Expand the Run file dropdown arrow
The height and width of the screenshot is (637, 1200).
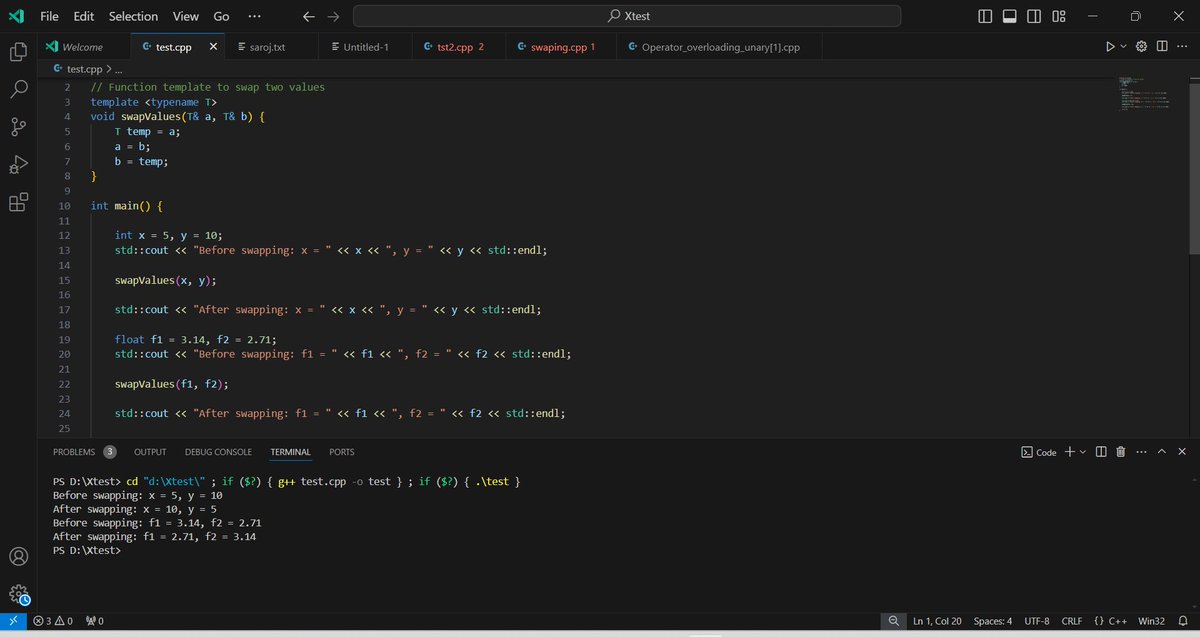1123,47
